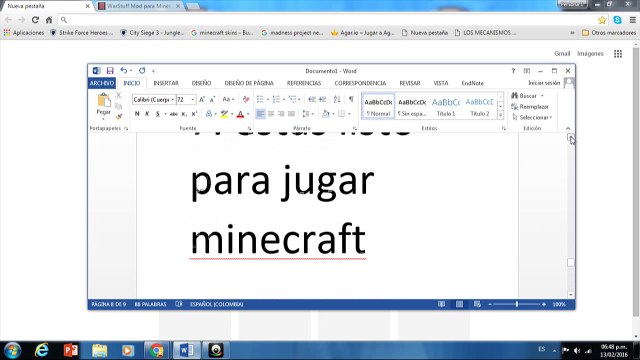The height and width of the screenshot is (360, 640).
Task: Switch to the DISEÑO tab
Action: click(x=201, y=83)
